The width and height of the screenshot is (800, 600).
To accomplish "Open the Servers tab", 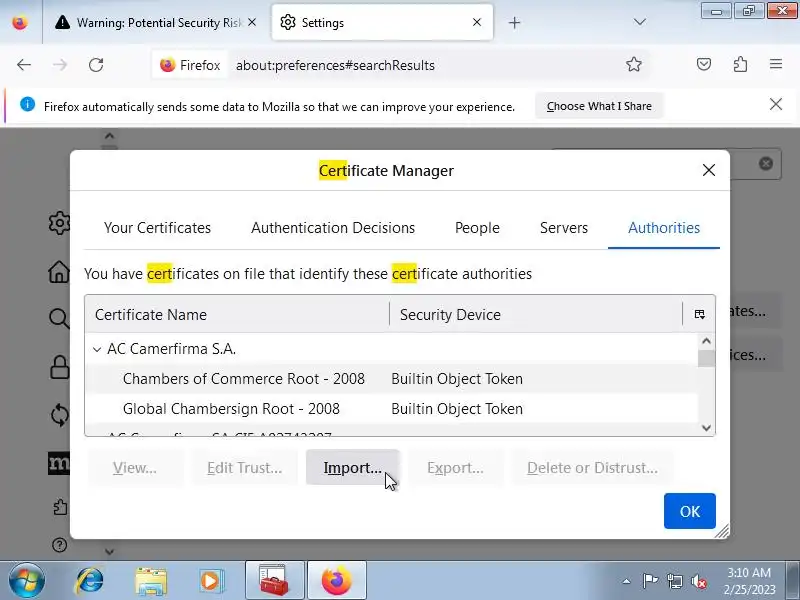I will click(564, 228).
